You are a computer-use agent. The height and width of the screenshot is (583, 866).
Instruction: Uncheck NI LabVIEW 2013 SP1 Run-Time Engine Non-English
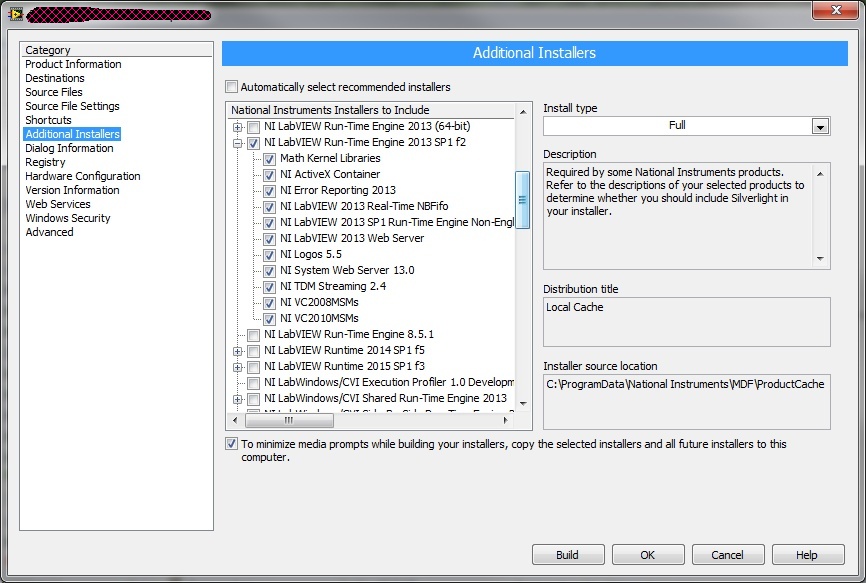pos(270,223)
